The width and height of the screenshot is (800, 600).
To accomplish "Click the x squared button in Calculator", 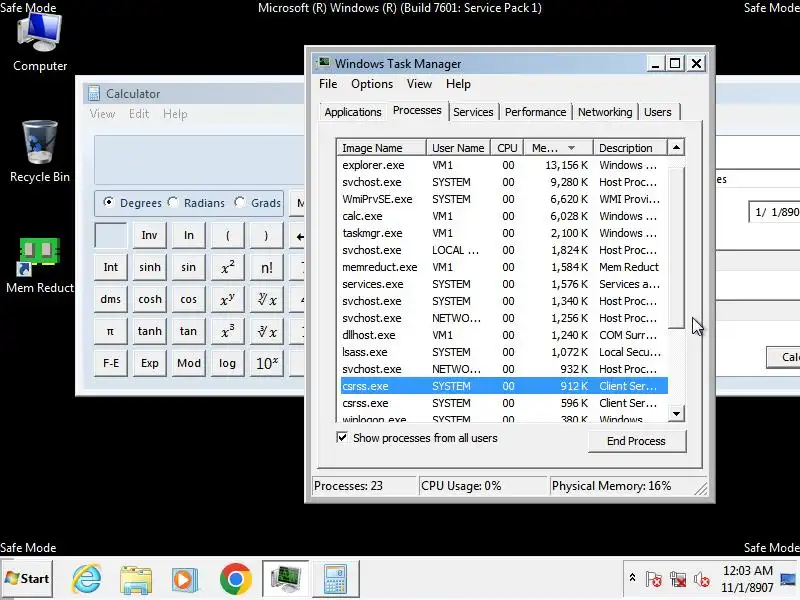I will coord(228,267).
